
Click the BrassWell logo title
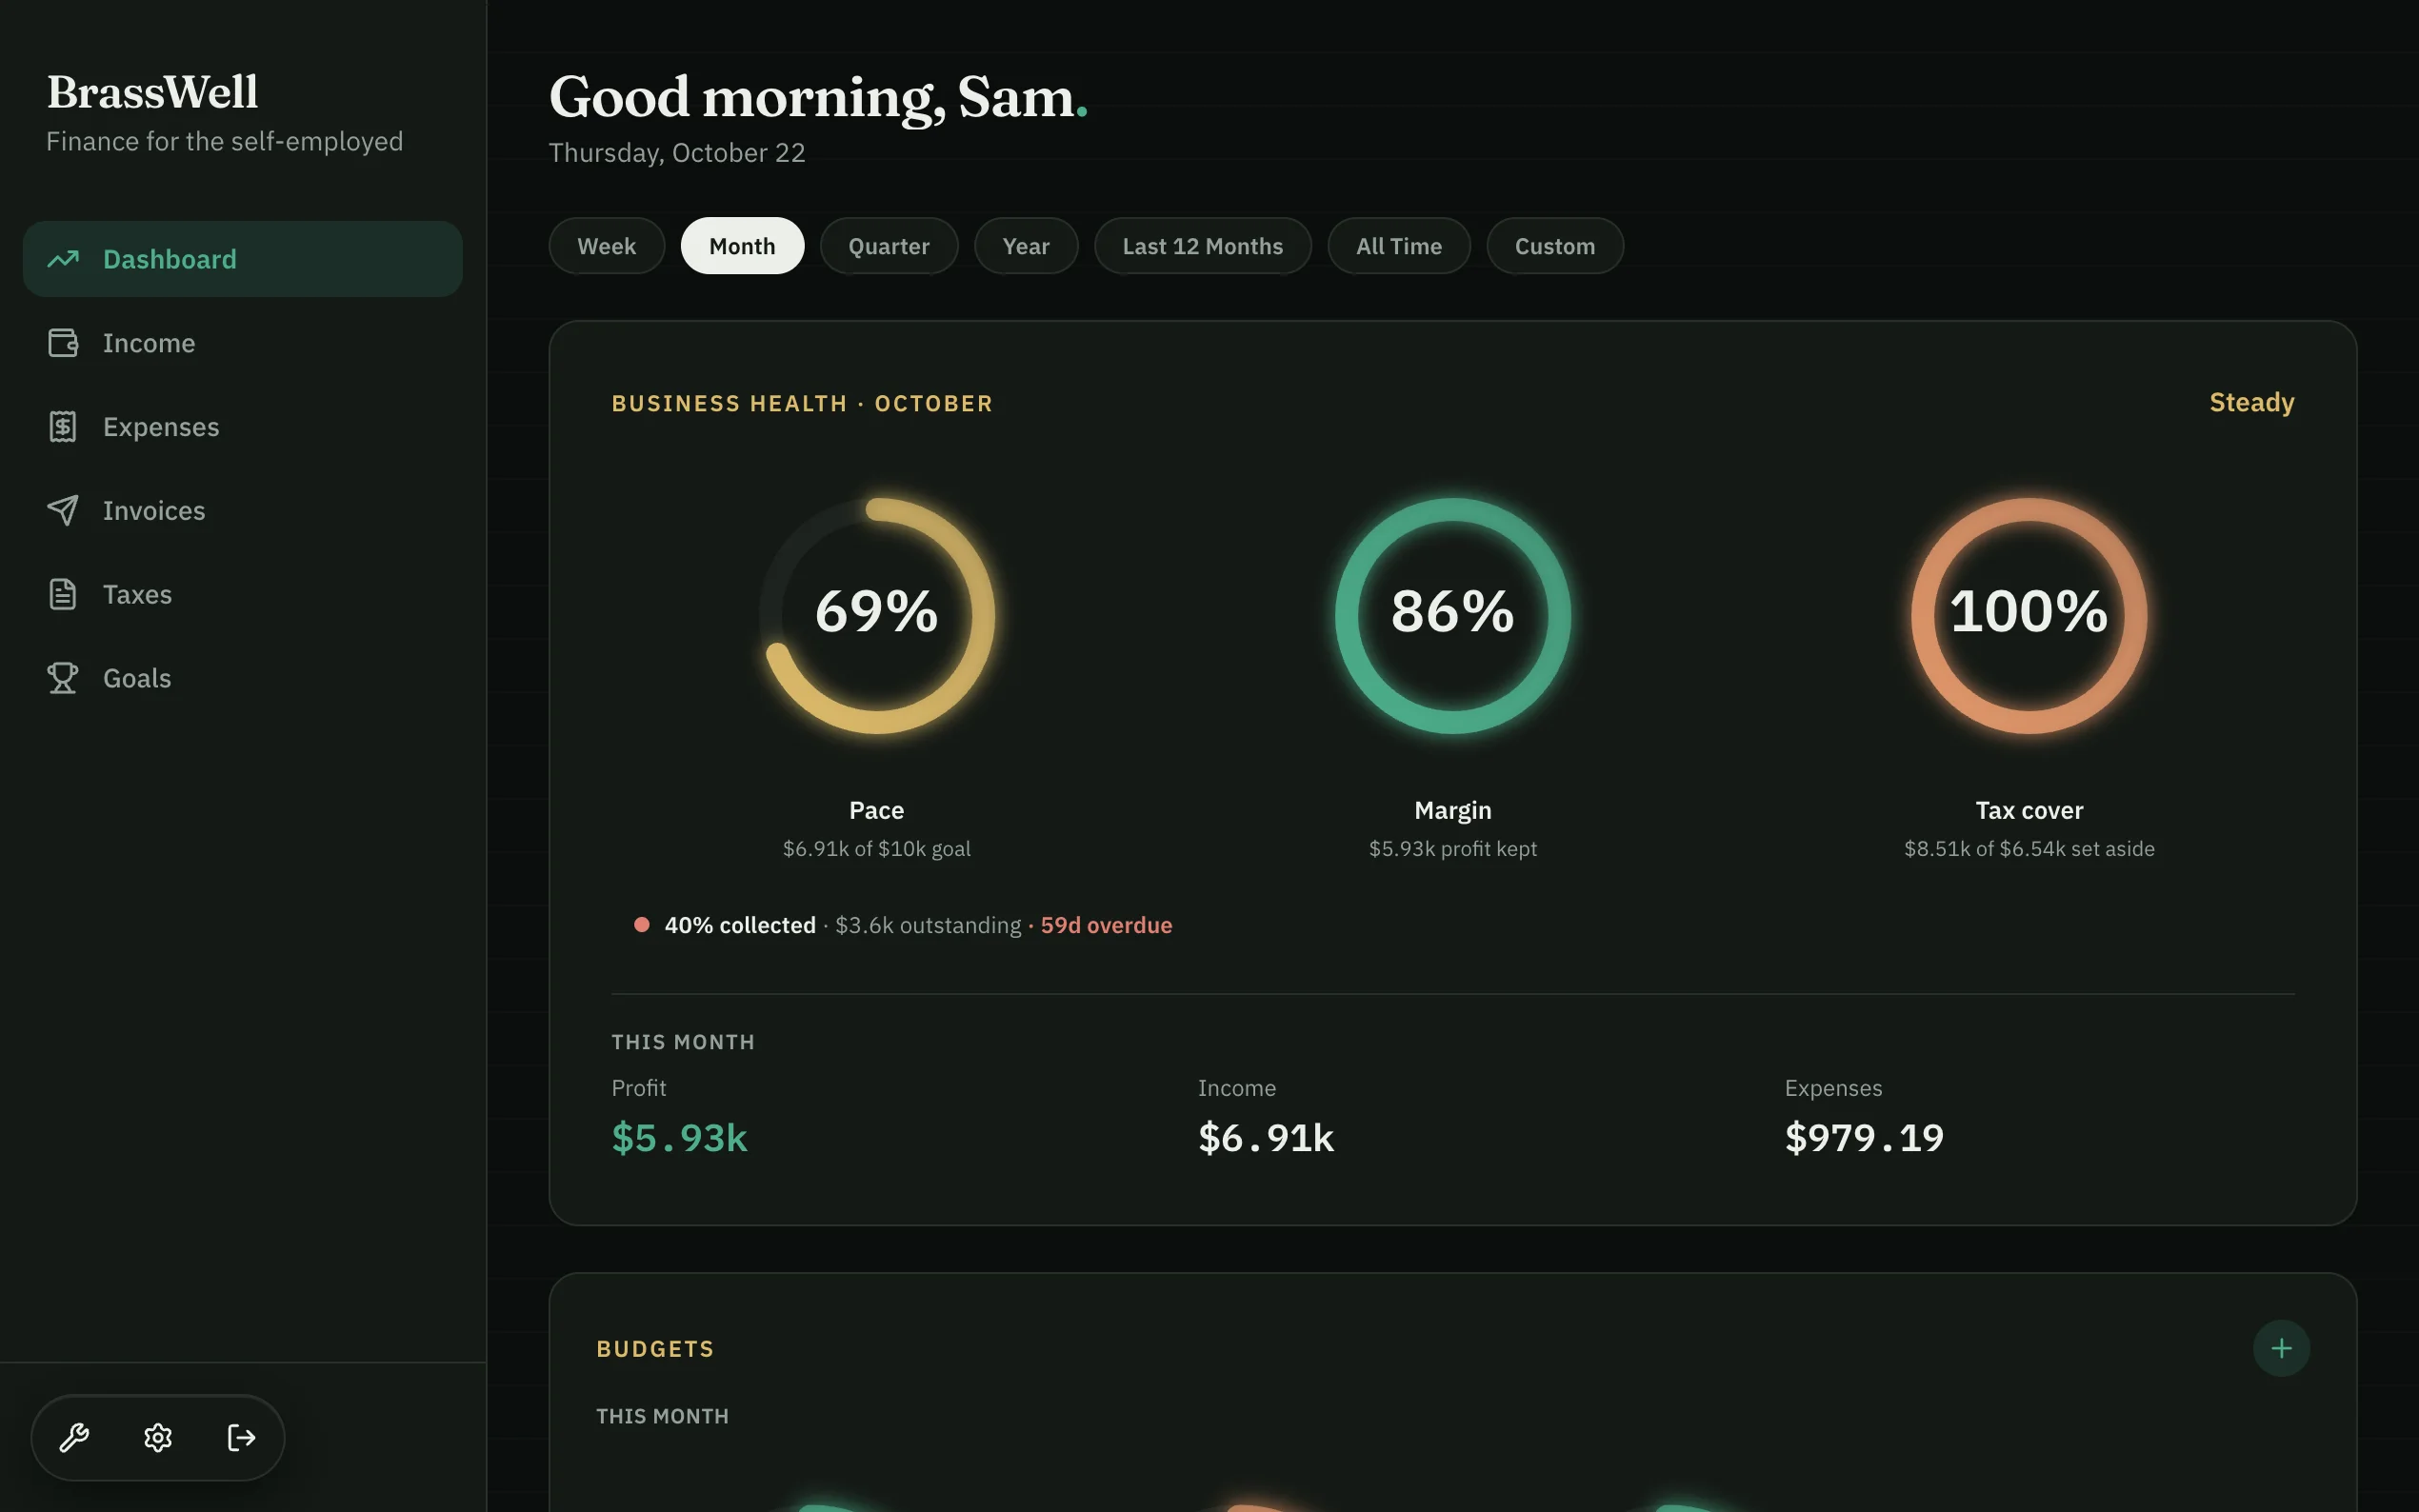(152, 92)
